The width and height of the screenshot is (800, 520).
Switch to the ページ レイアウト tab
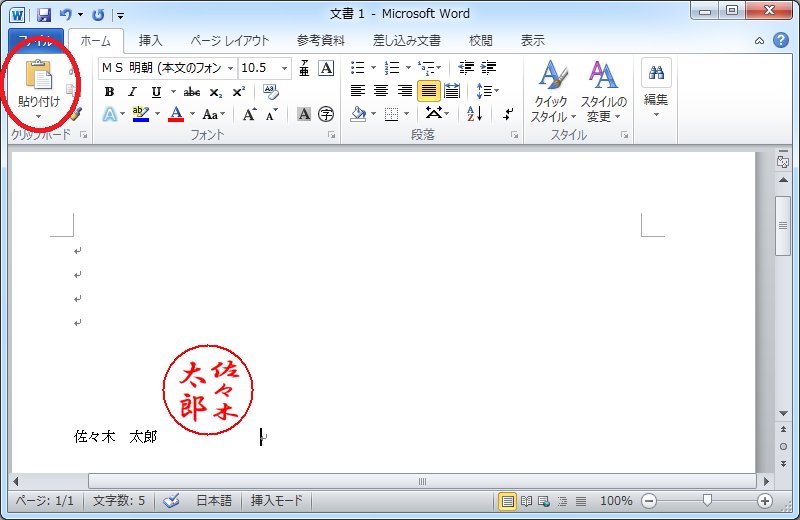[230, 41]
